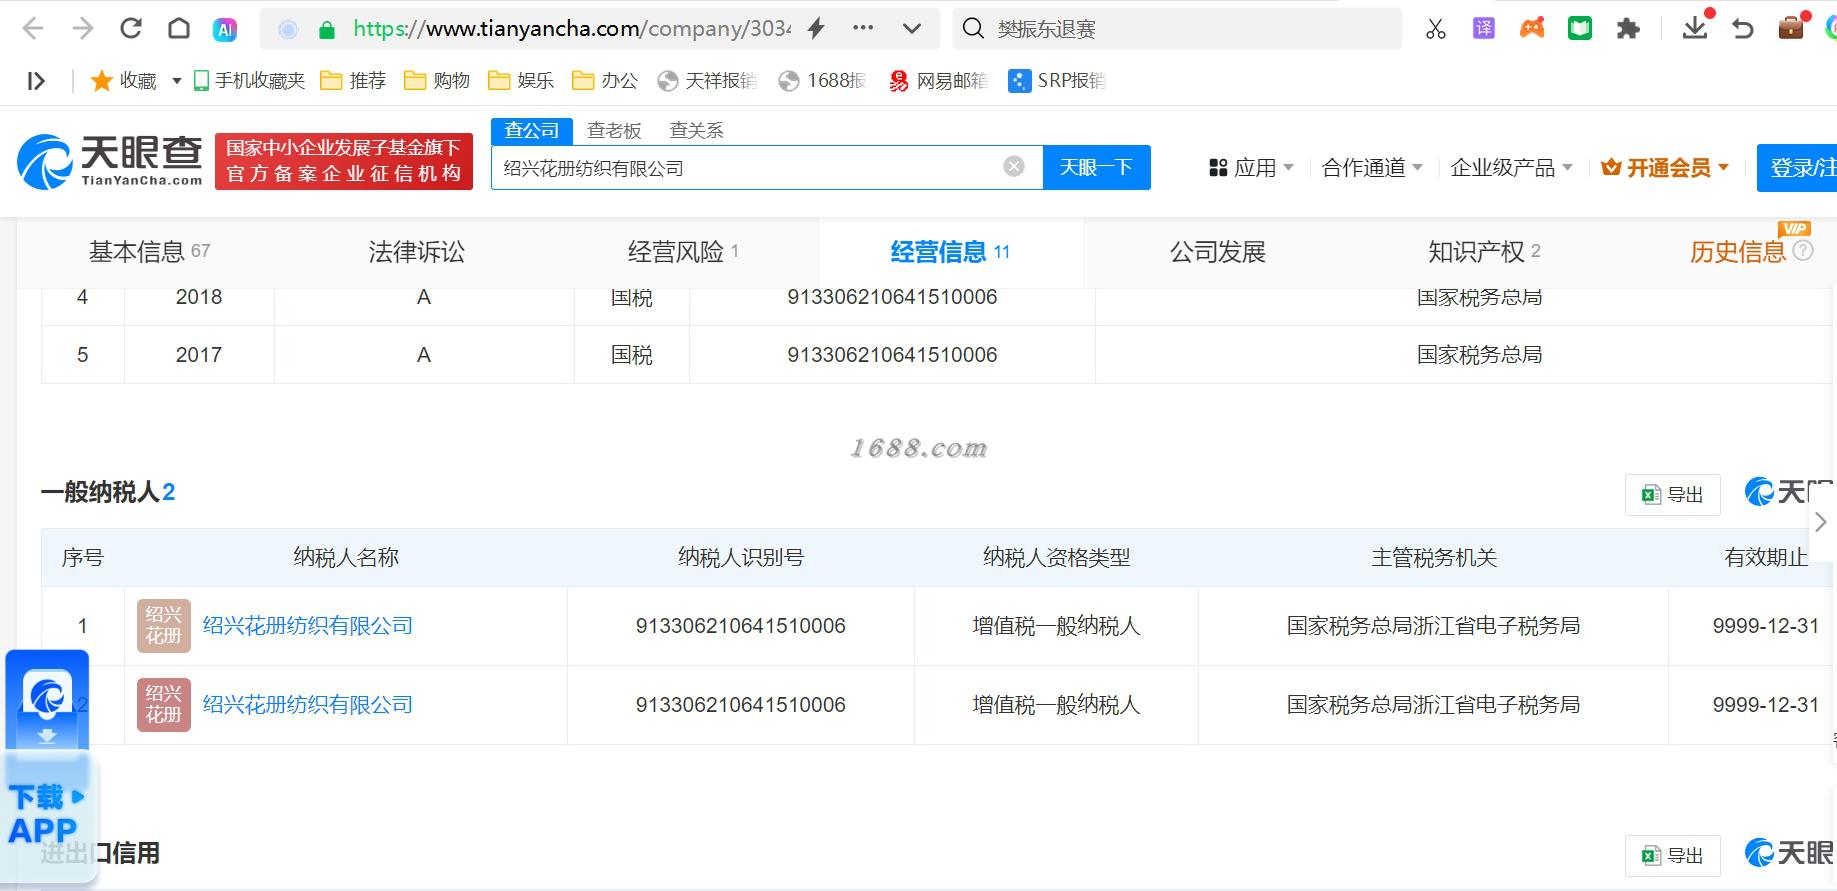Open the 办公 bookmark folder
1837x891 pixels.
pos(605,81)
